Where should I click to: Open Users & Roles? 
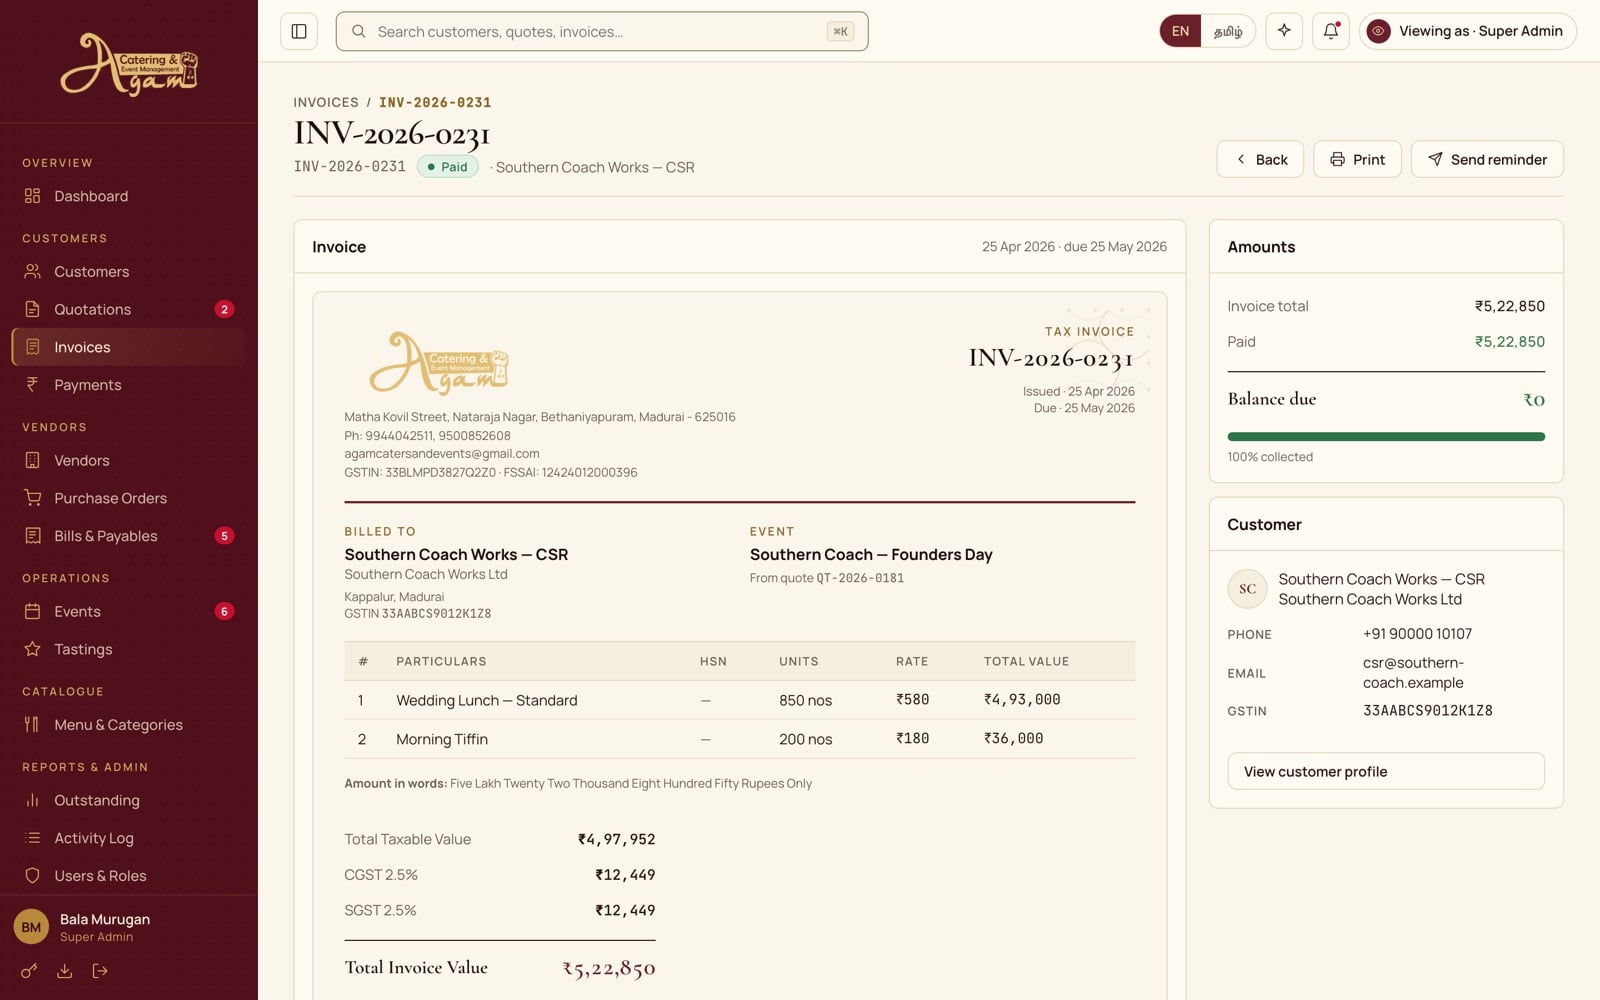[x=129, y=876]
